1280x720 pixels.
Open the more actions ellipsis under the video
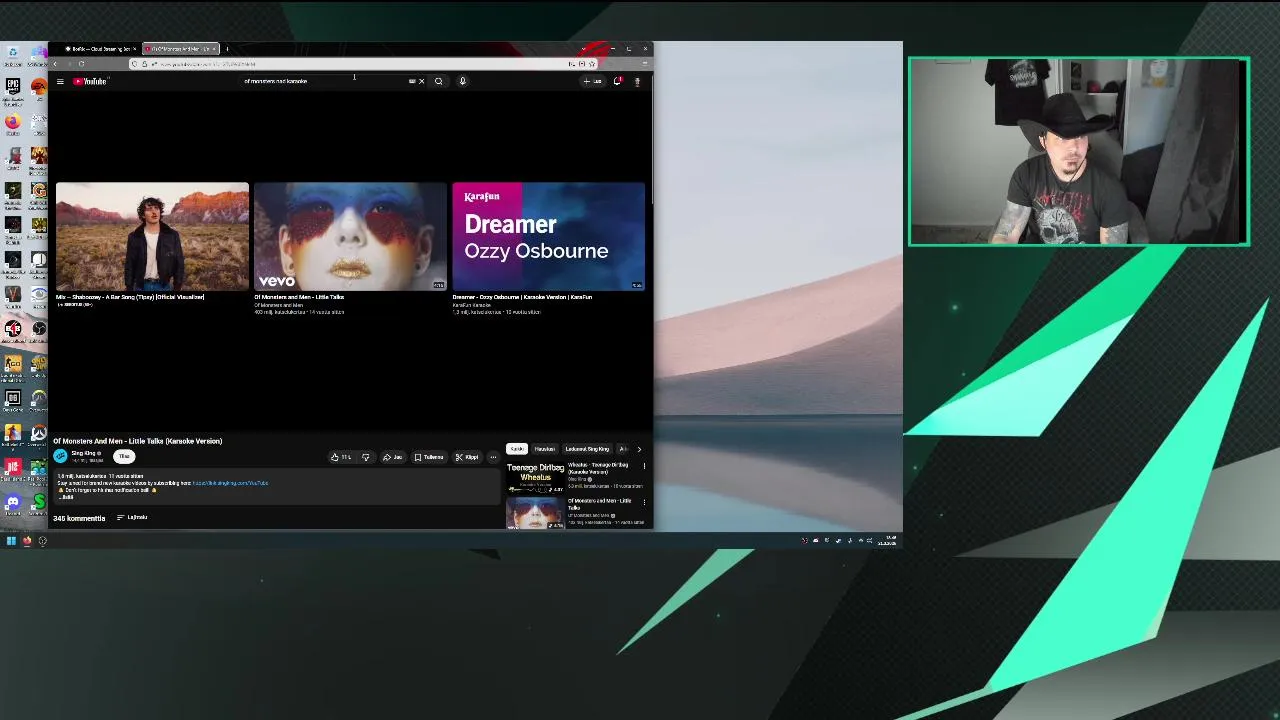coord(493,457)
